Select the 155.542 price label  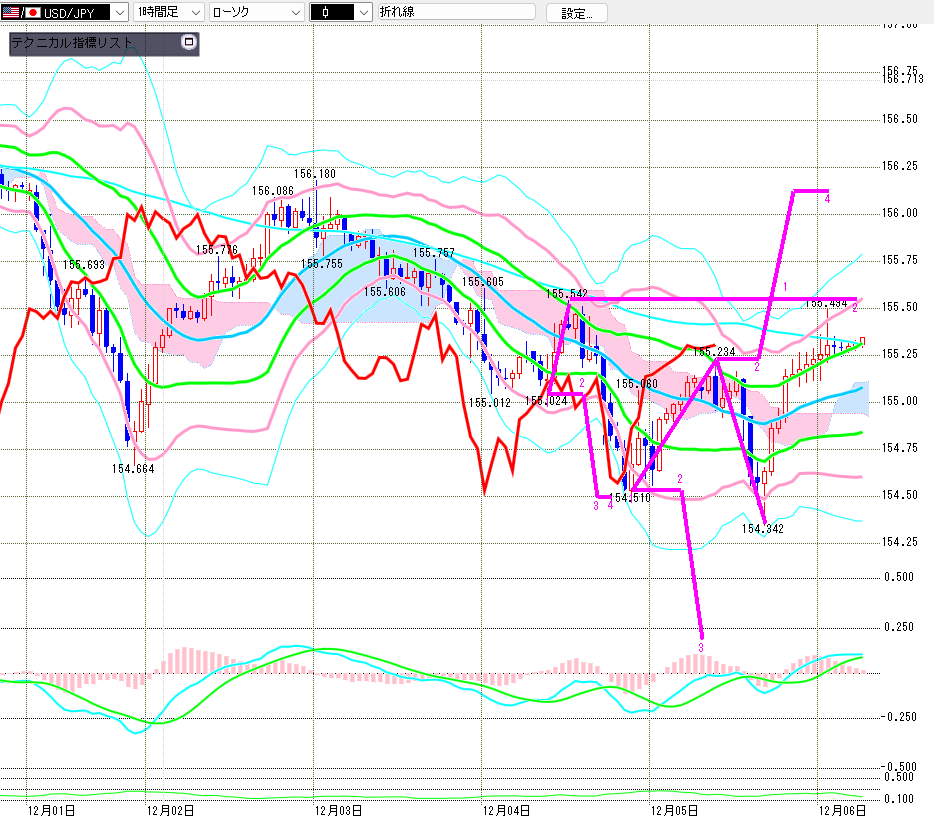pyautogui.click(x=566, y=294)
